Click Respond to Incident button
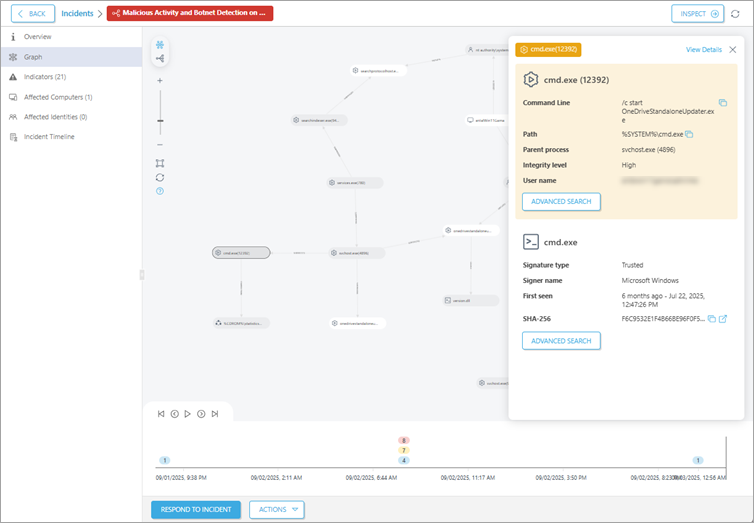Image resolution: width=754 pixels, height=523 pixels. (x=196, y=510)
